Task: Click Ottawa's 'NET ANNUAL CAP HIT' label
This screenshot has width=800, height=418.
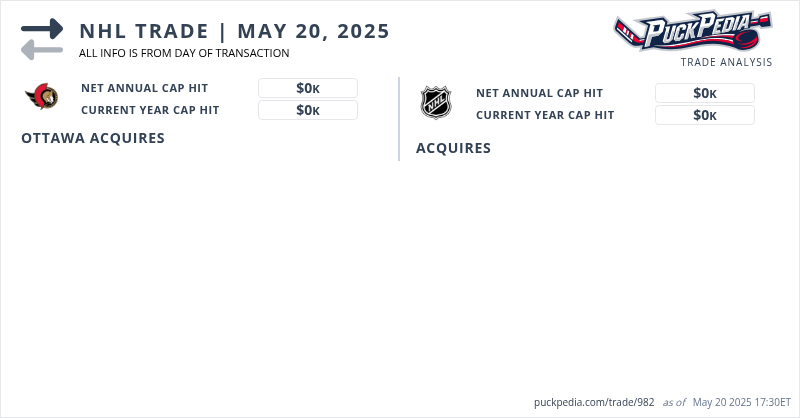Action: (145, 88)
